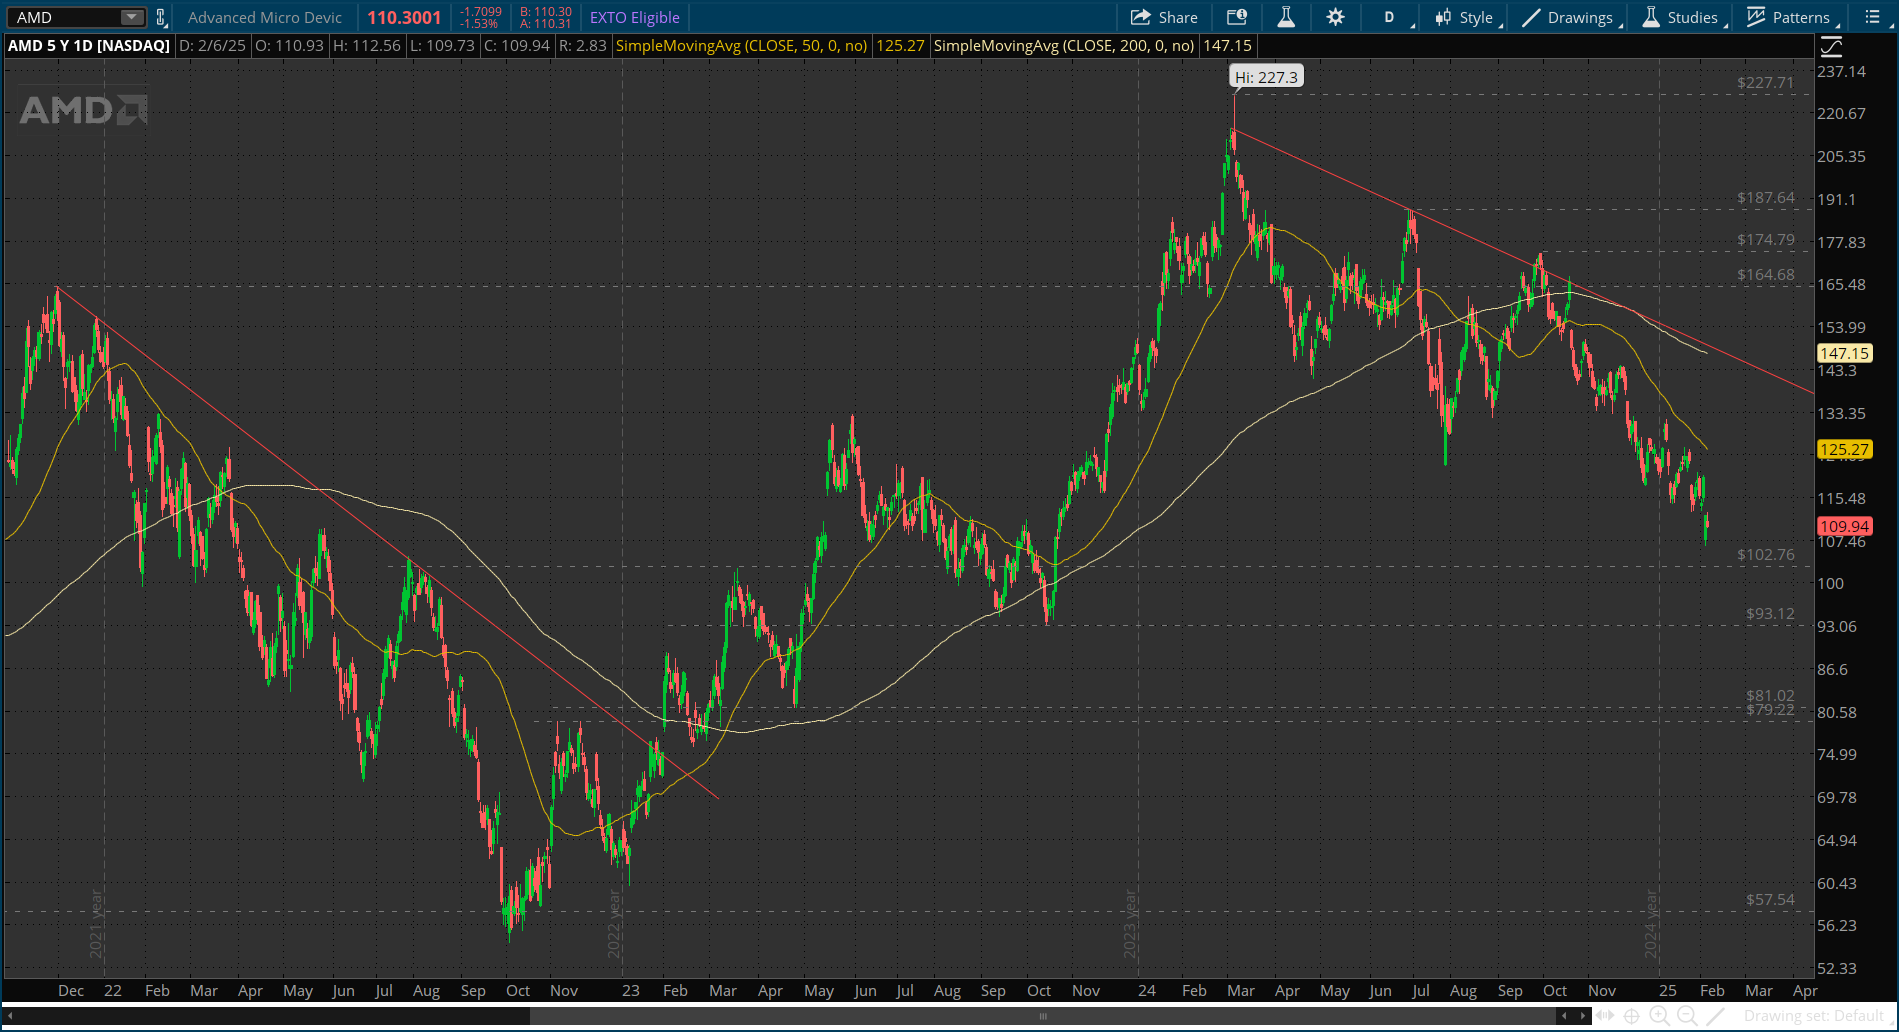
Task: Click the zoom in magnifier icon
Action: 1659,1016
